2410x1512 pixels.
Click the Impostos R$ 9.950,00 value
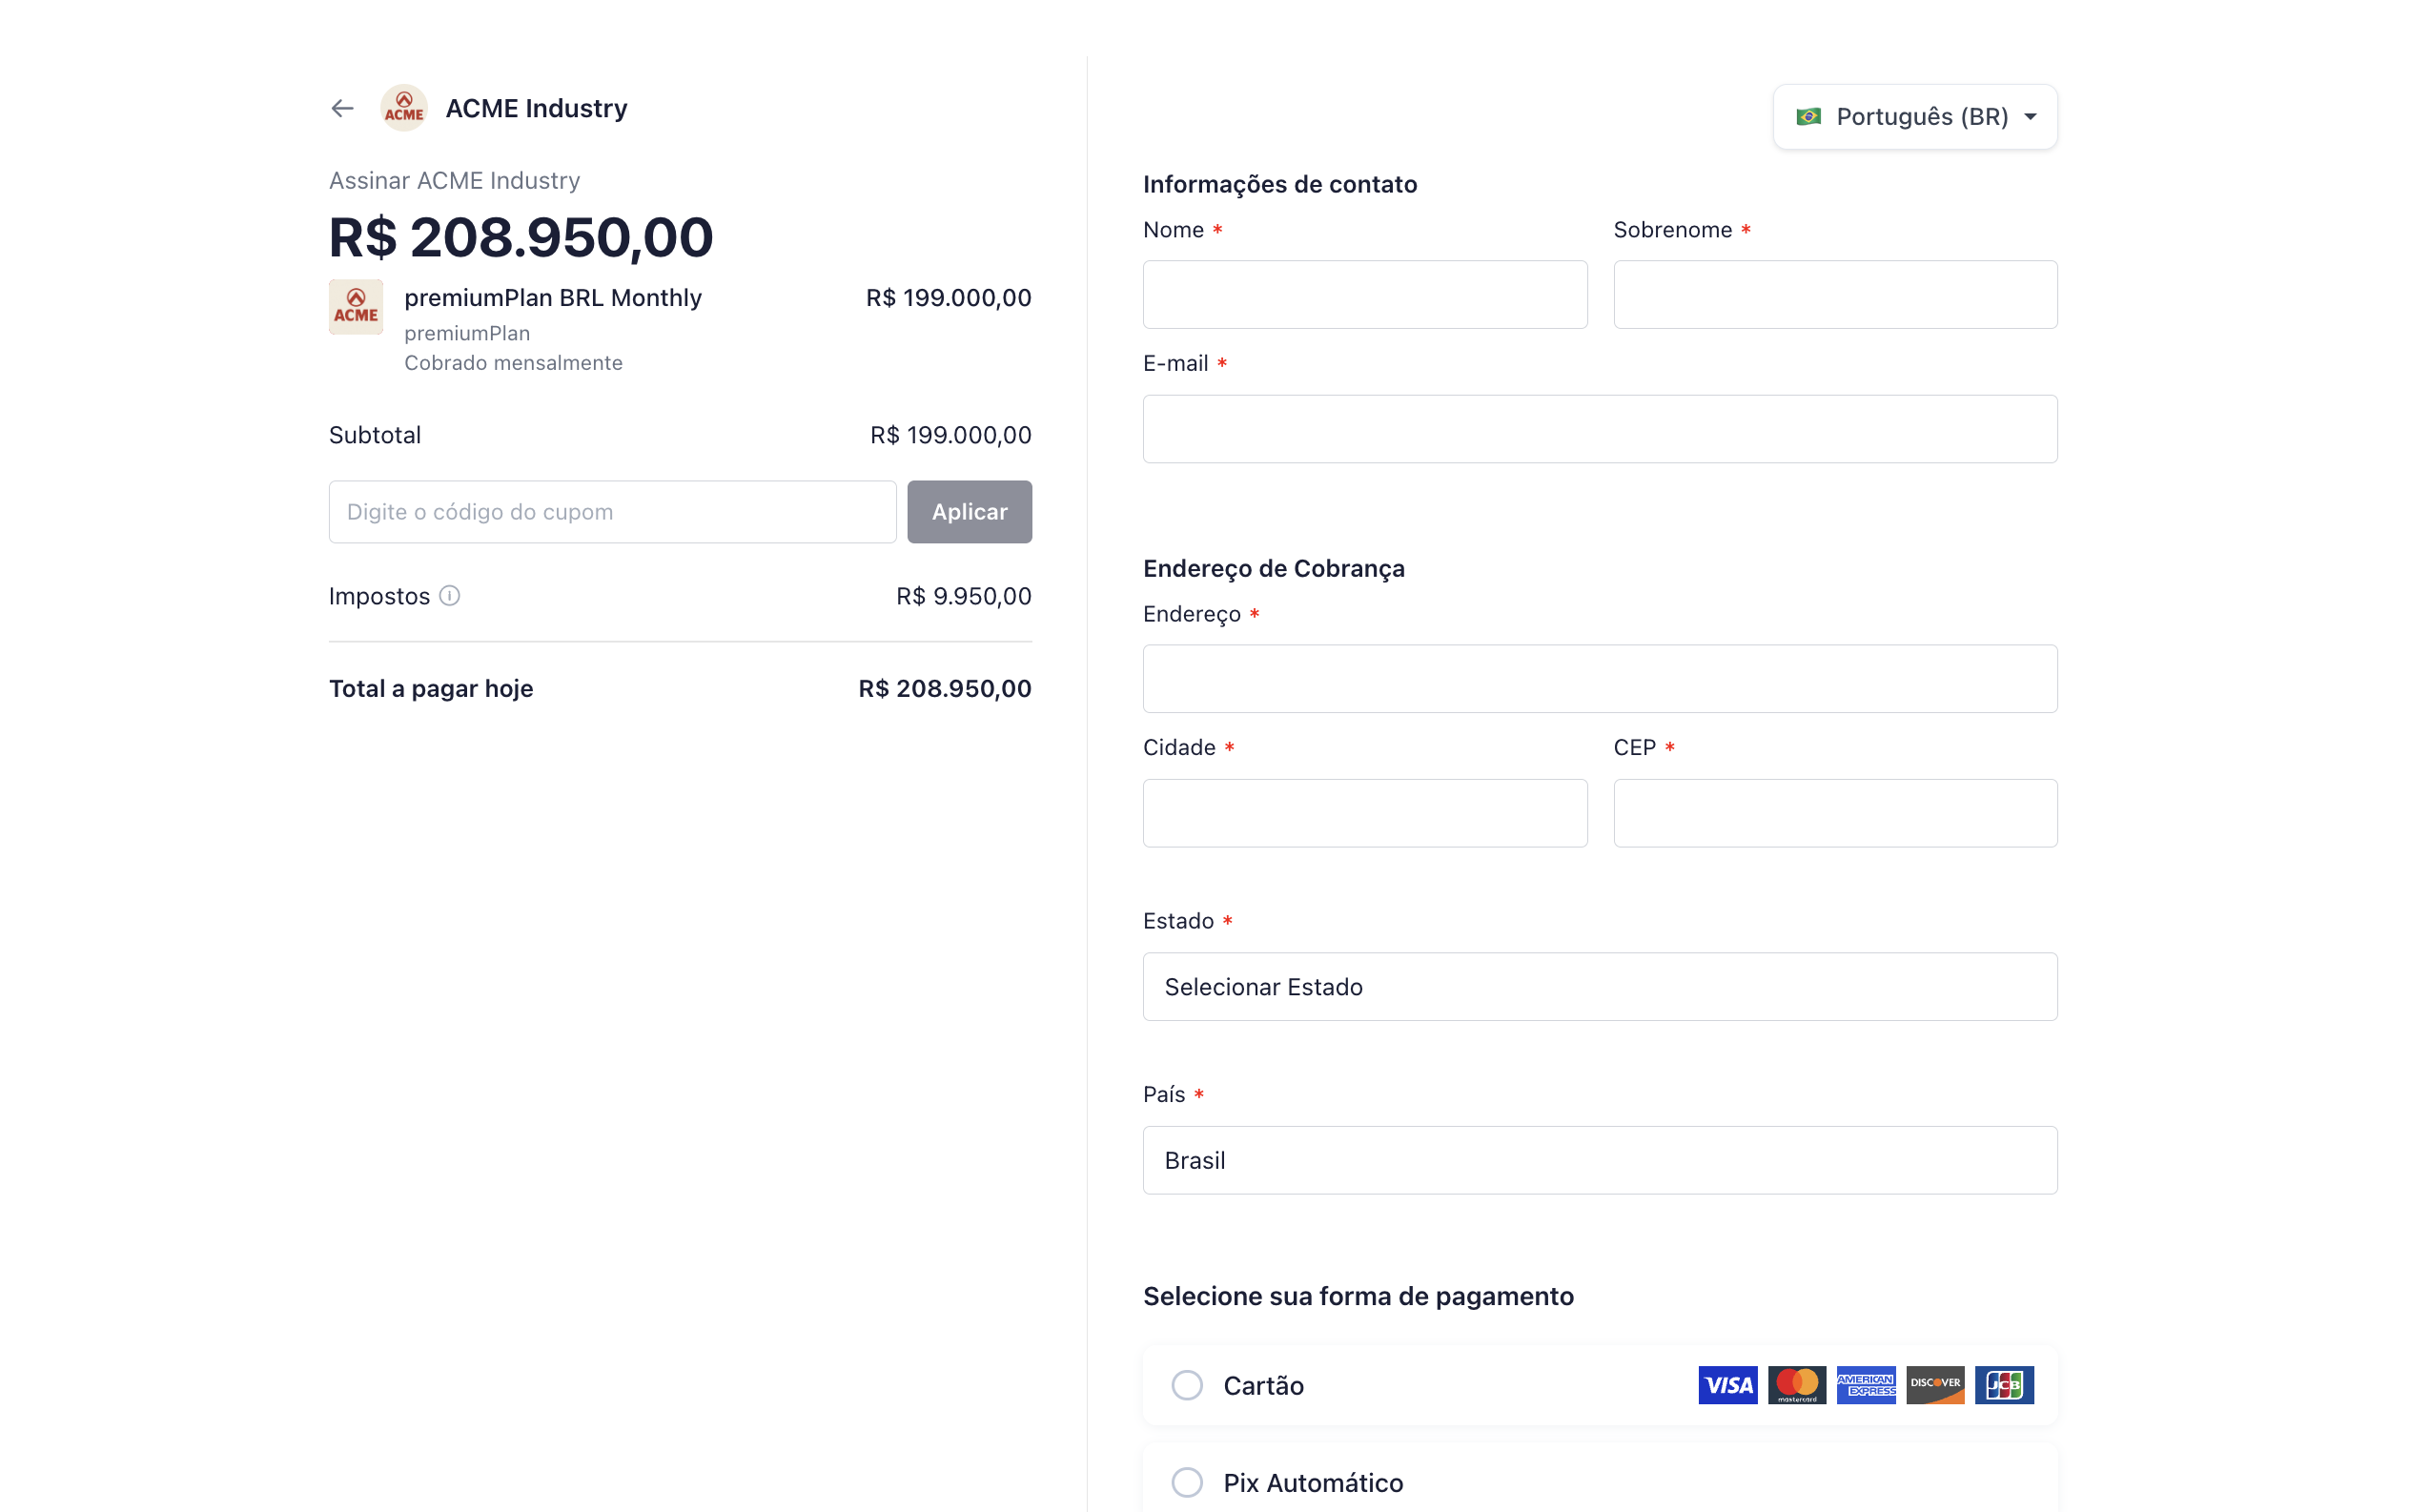click(x=963, y=596)
